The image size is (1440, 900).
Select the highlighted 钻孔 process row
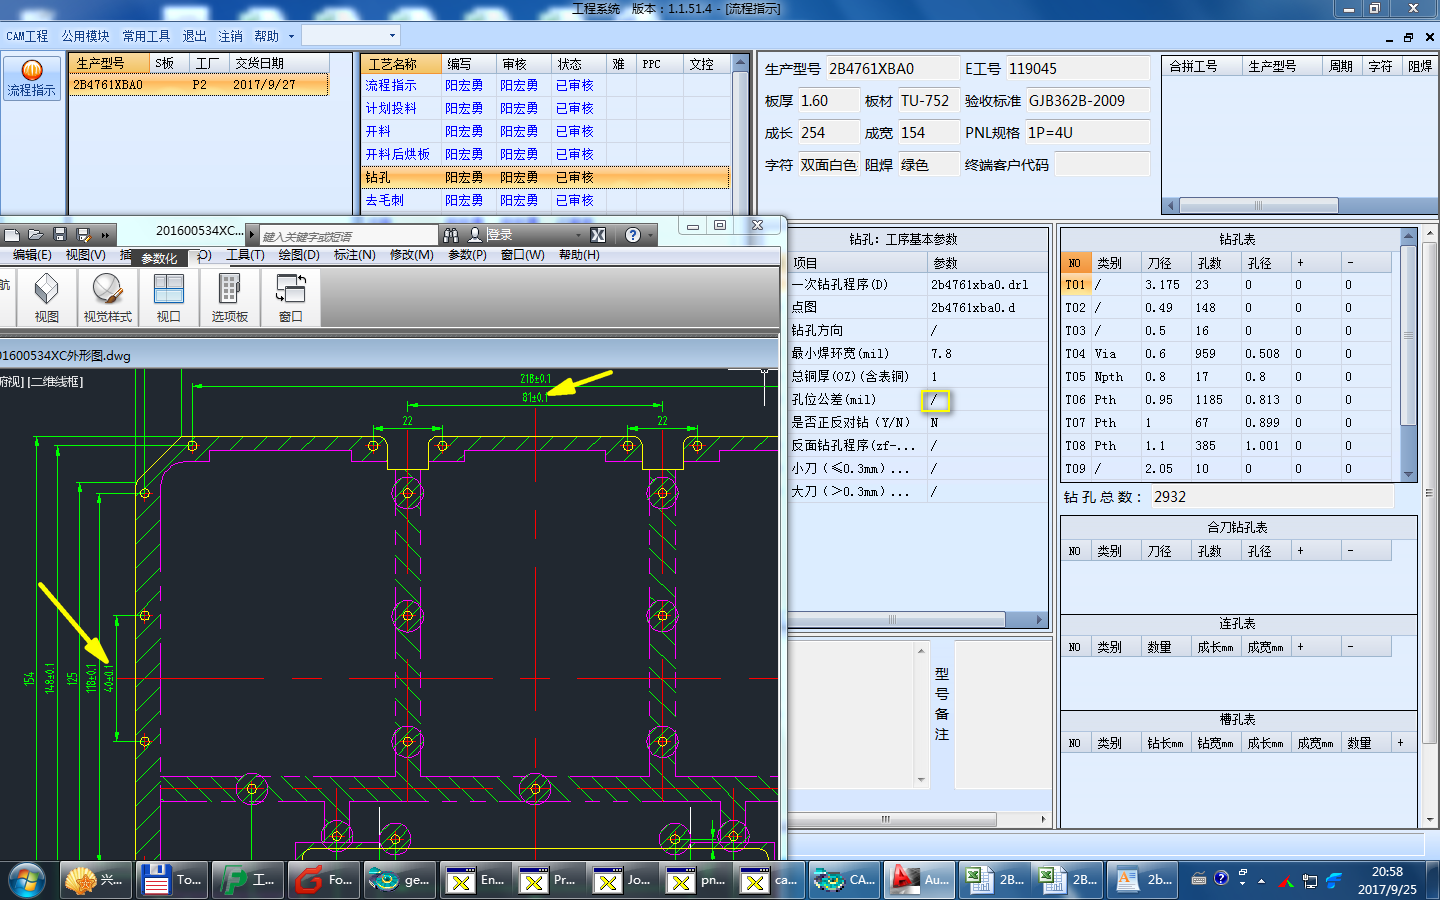pos(378,177)
